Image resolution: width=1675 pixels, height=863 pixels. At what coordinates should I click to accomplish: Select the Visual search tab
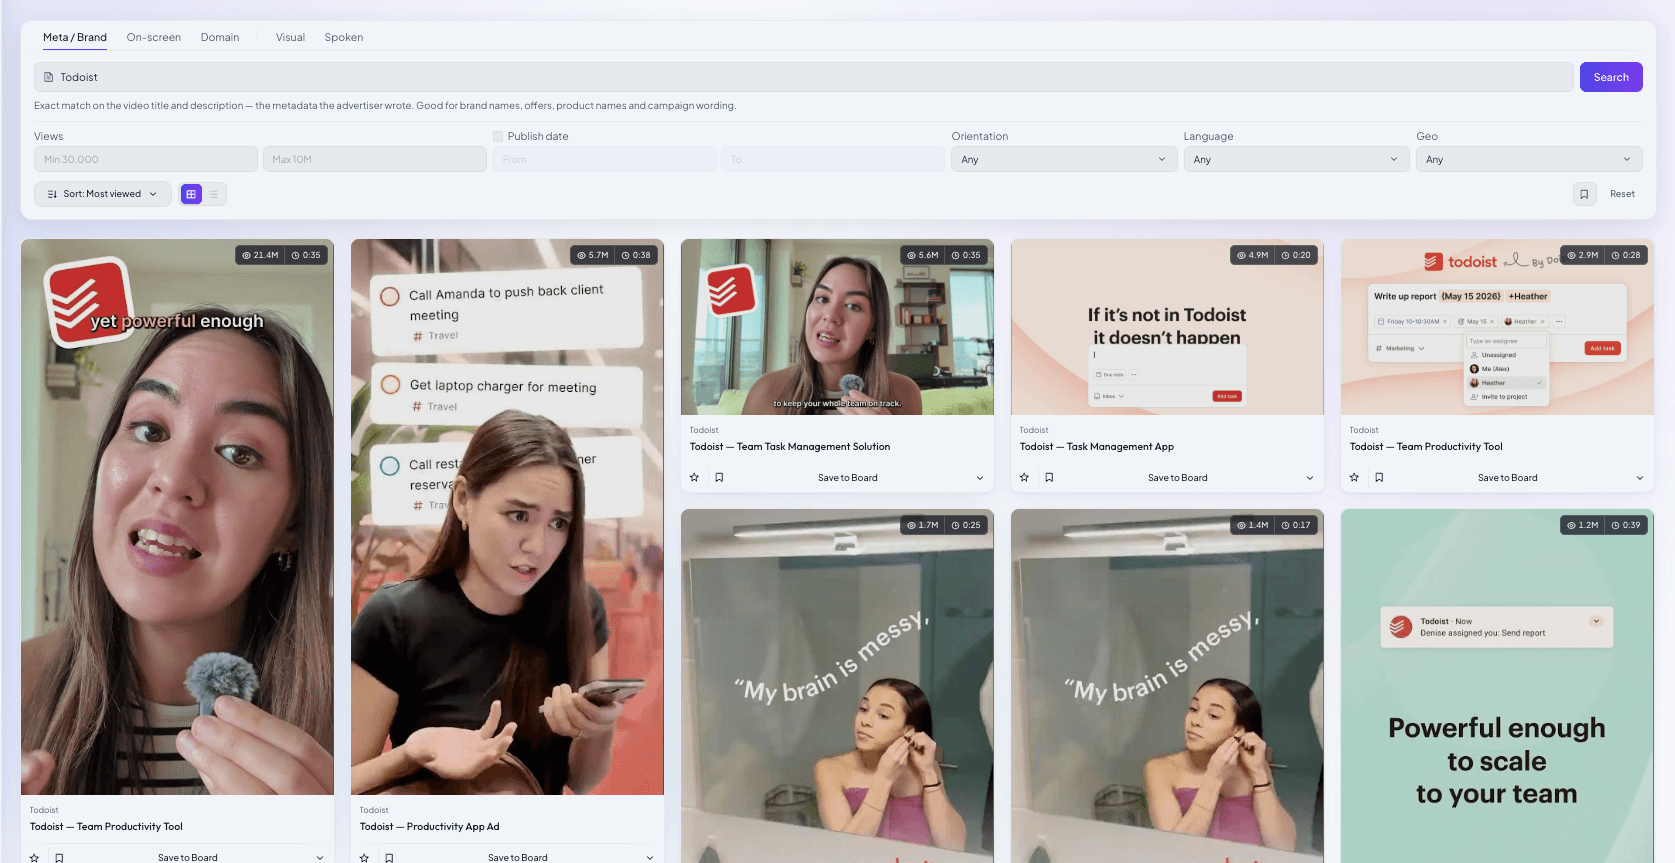[x=290, y=37]
